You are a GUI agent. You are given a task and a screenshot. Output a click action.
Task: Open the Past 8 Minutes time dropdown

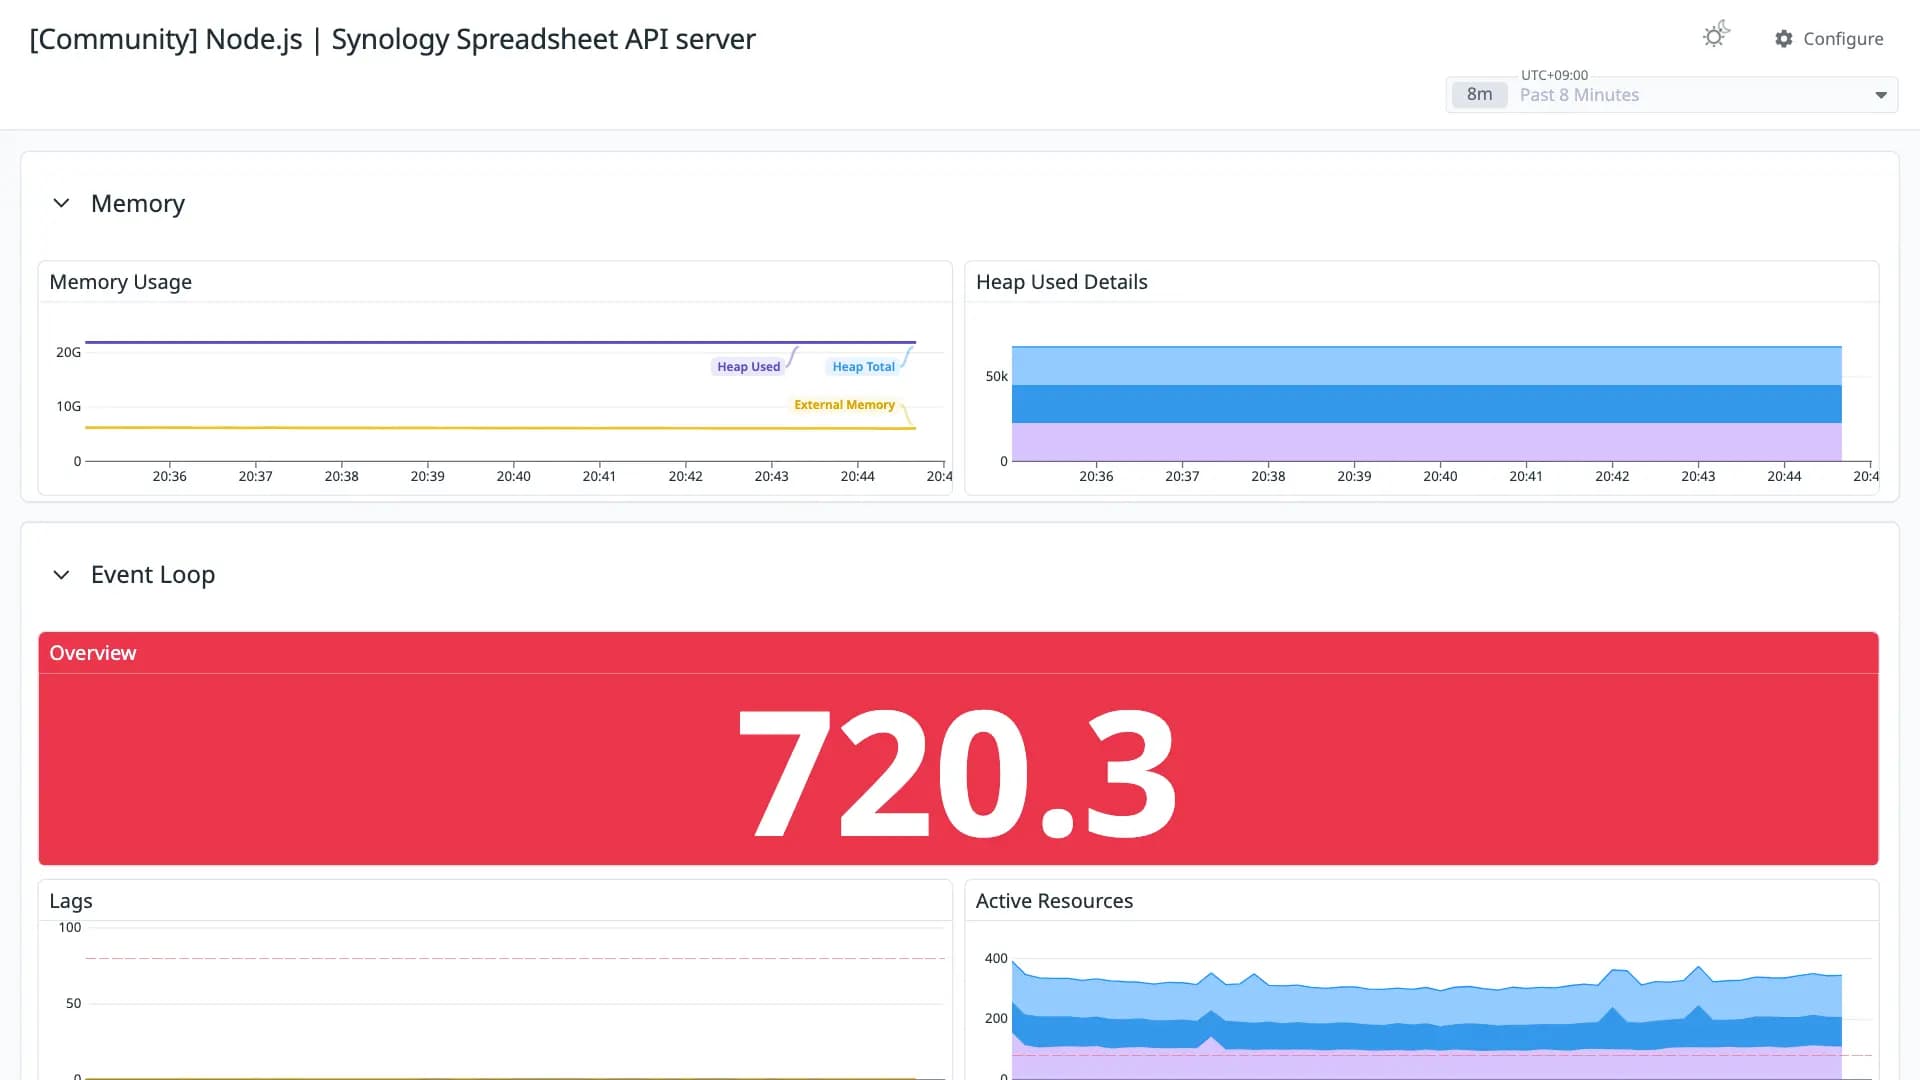1672,95
